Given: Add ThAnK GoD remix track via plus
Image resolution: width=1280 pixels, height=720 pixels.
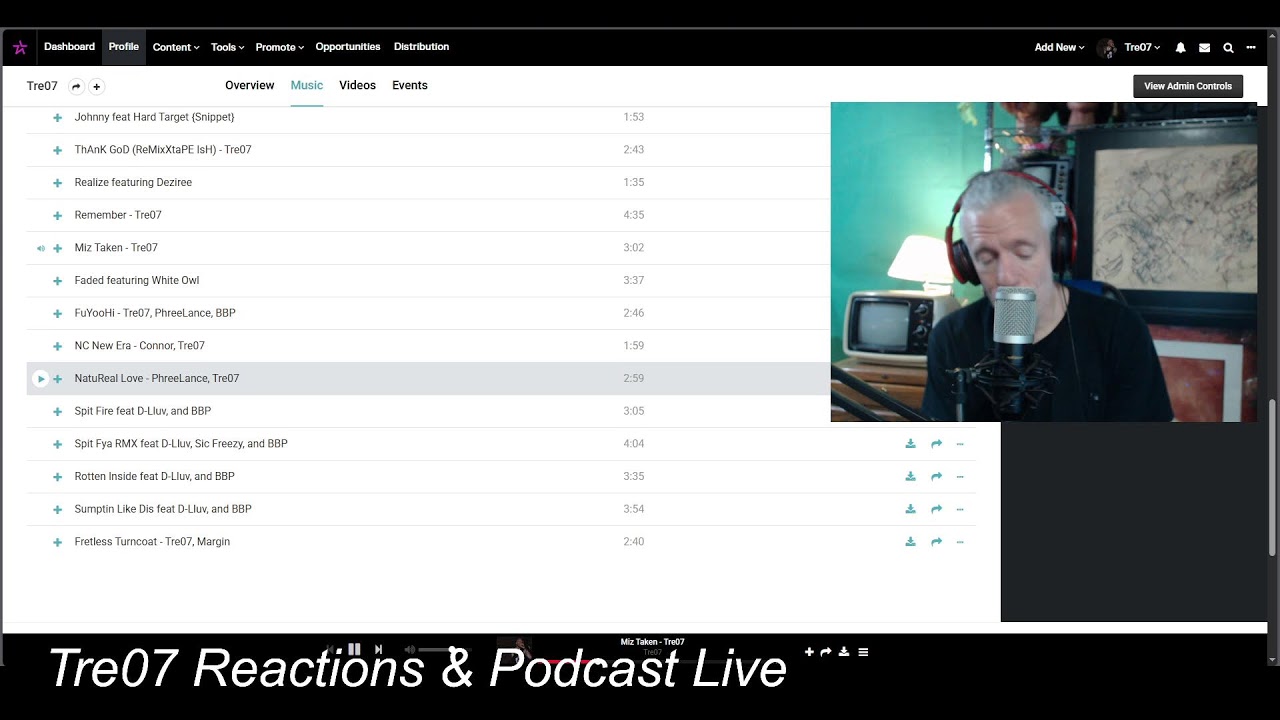Looking at the screenshot, I should (57, 150).
